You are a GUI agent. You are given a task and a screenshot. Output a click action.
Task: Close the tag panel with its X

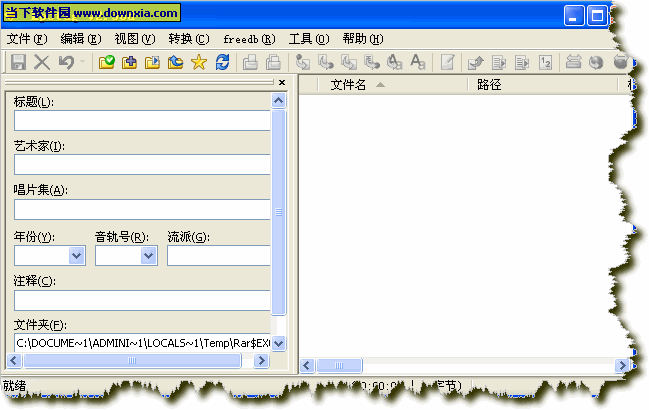click(x=282, y=82)
